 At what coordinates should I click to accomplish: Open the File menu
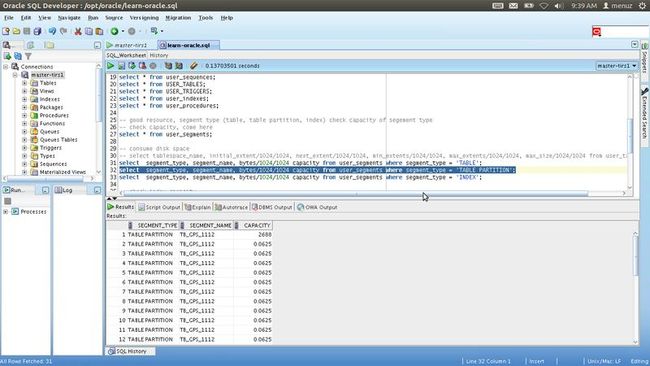coord(9,18)
